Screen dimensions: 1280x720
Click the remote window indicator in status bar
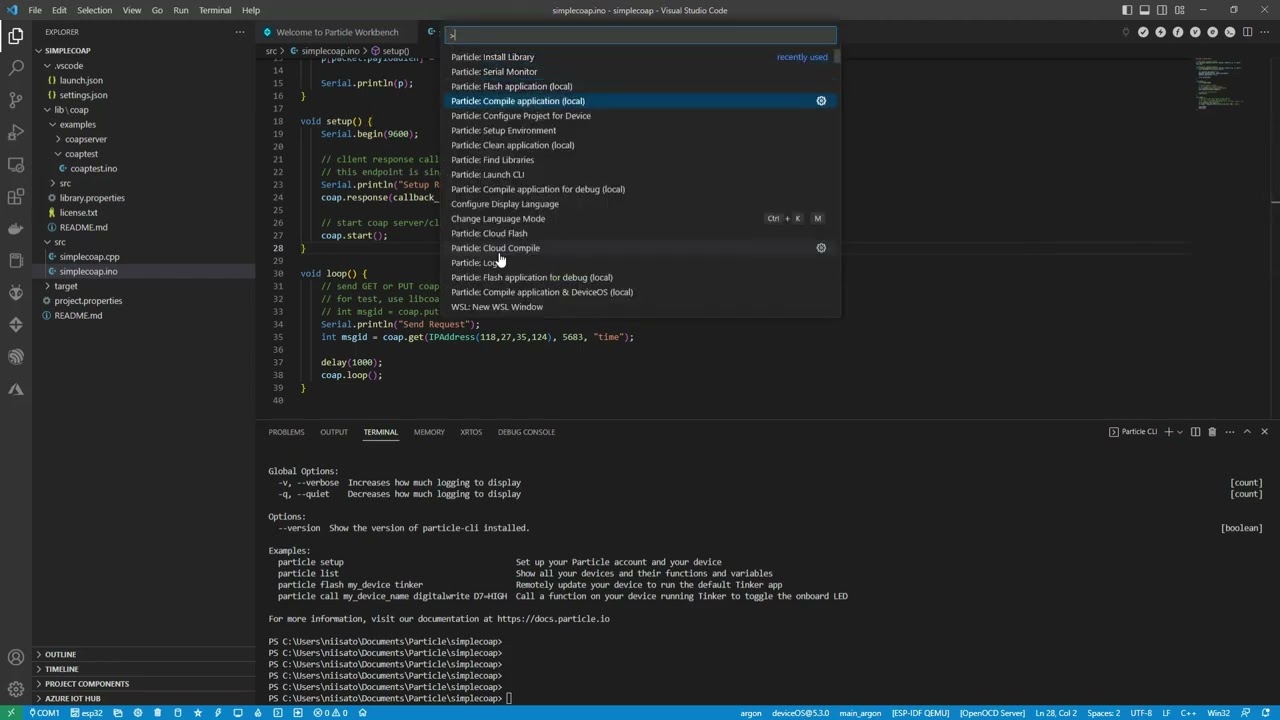[x=11, y=713]
